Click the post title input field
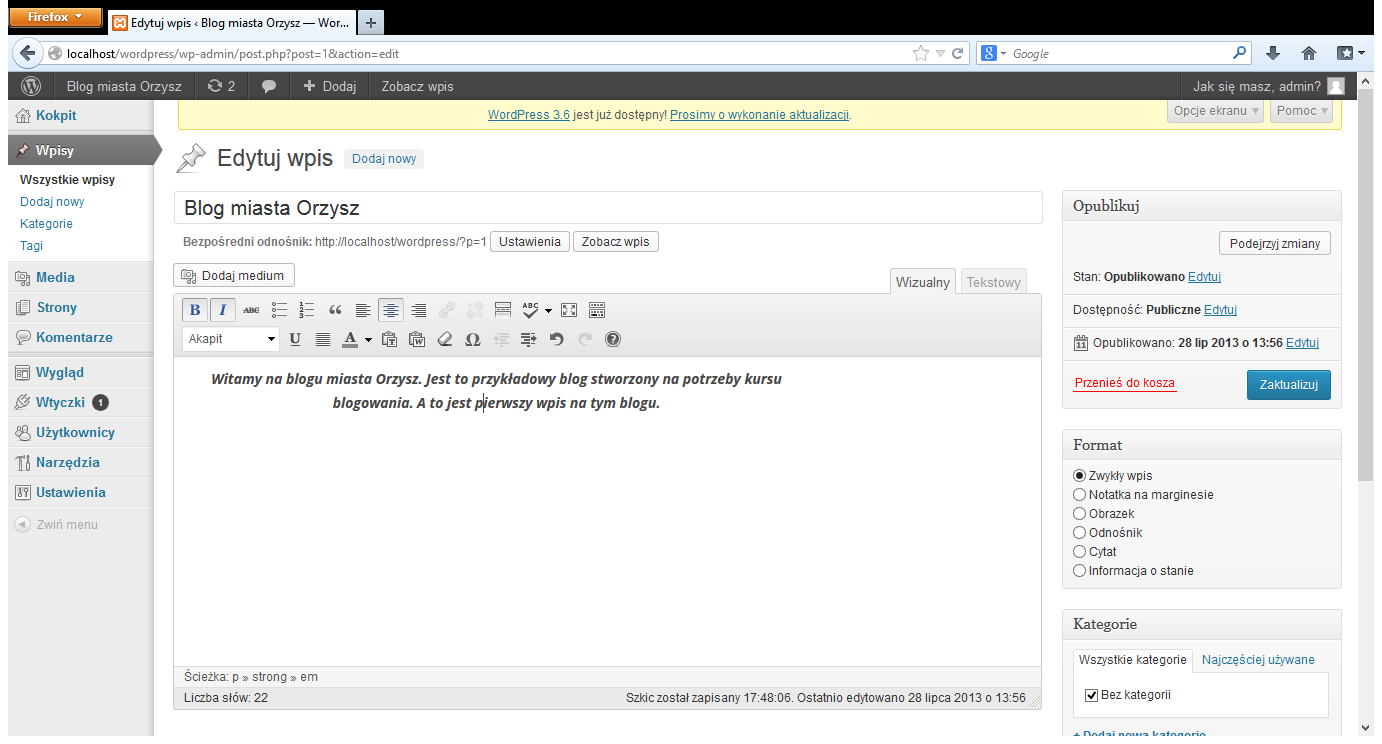The height and width of the screenshot is (744, 1382). coord(608,209)
